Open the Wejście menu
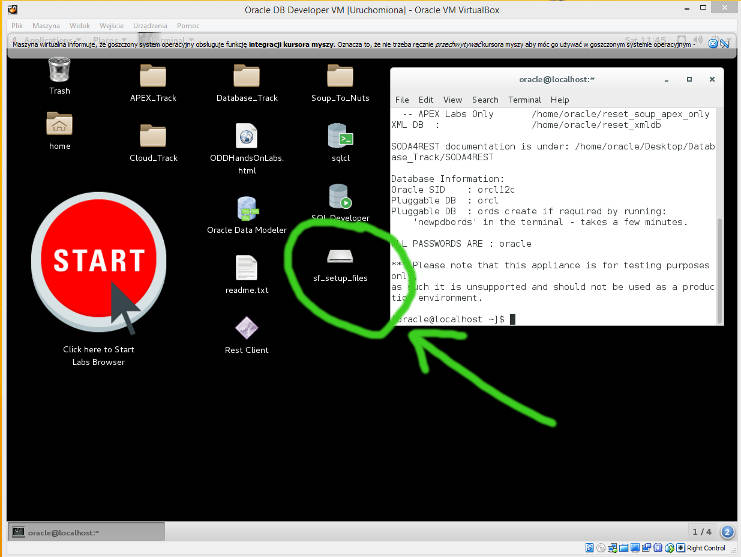Viewport: 741px width, 557px height. click(111, 26)
